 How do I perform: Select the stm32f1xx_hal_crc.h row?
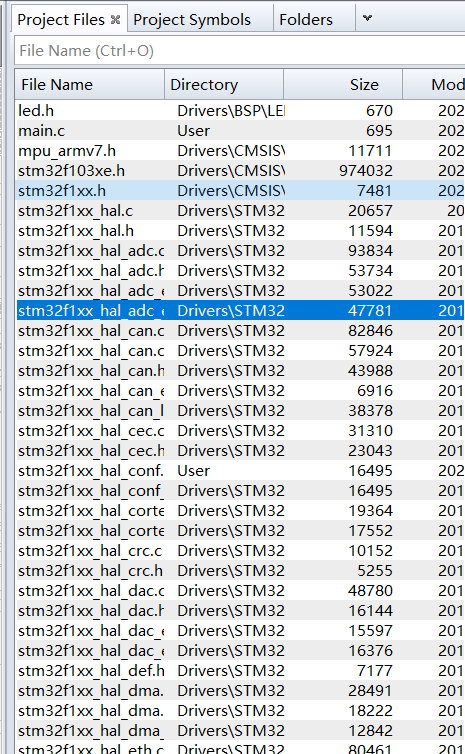pyautogui.click(x=240, y=571)
